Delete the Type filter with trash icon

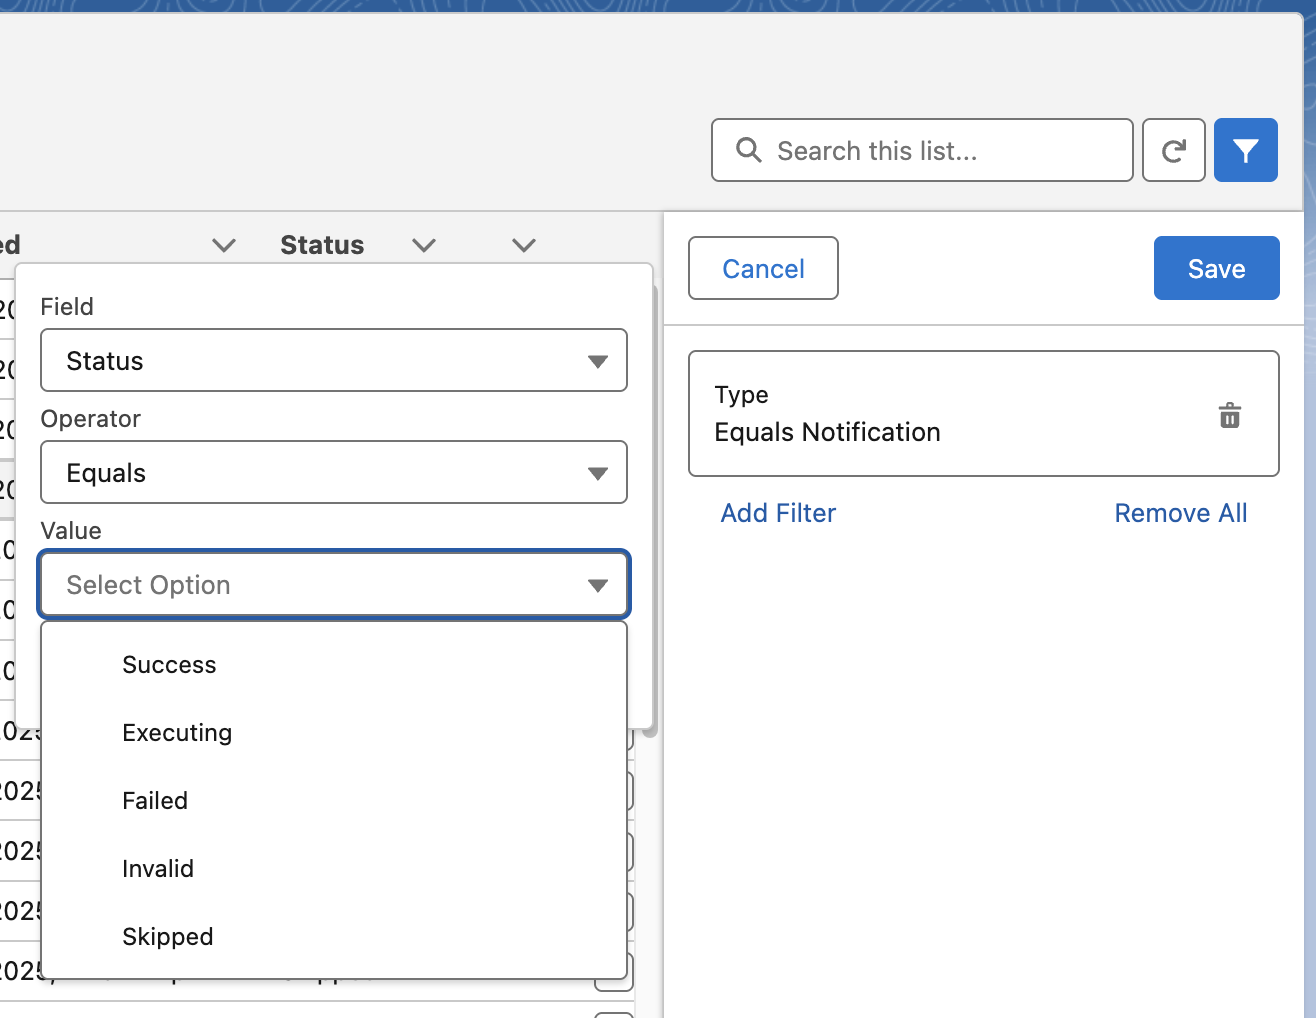coord(1229,415)
